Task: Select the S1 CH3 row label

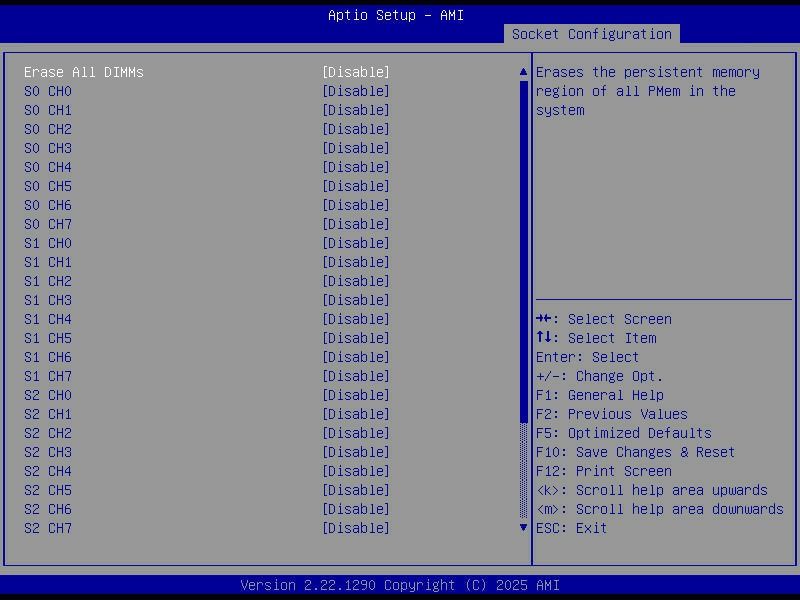Action: [x=48, y=300]
